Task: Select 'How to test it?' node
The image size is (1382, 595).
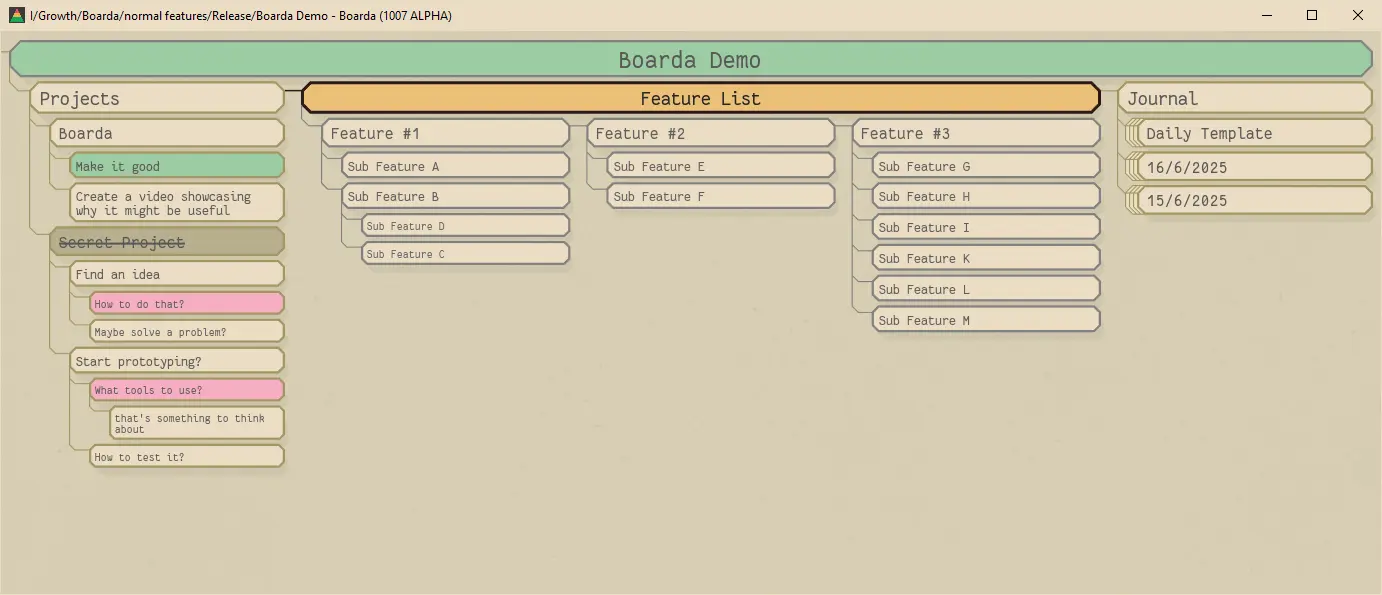Action: point(187,456)
